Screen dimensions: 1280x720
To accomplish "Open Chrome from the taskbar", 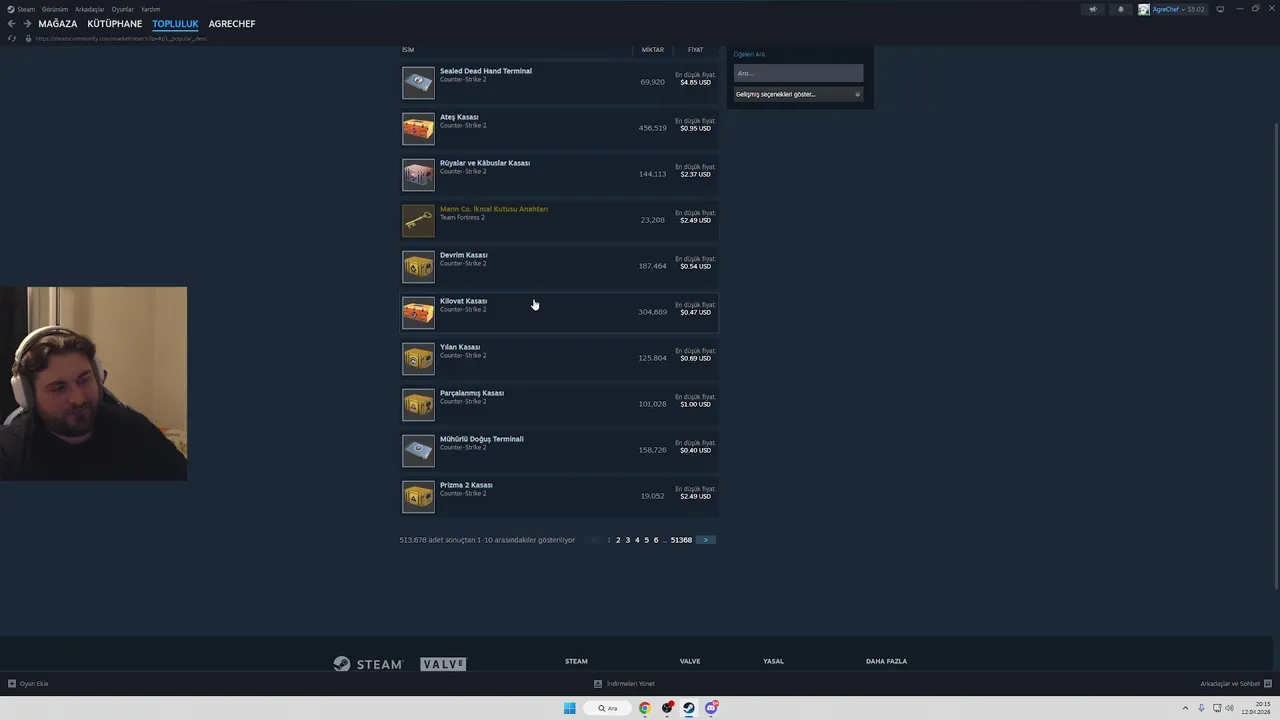I will pyautogui.click(x=645, y=708).
